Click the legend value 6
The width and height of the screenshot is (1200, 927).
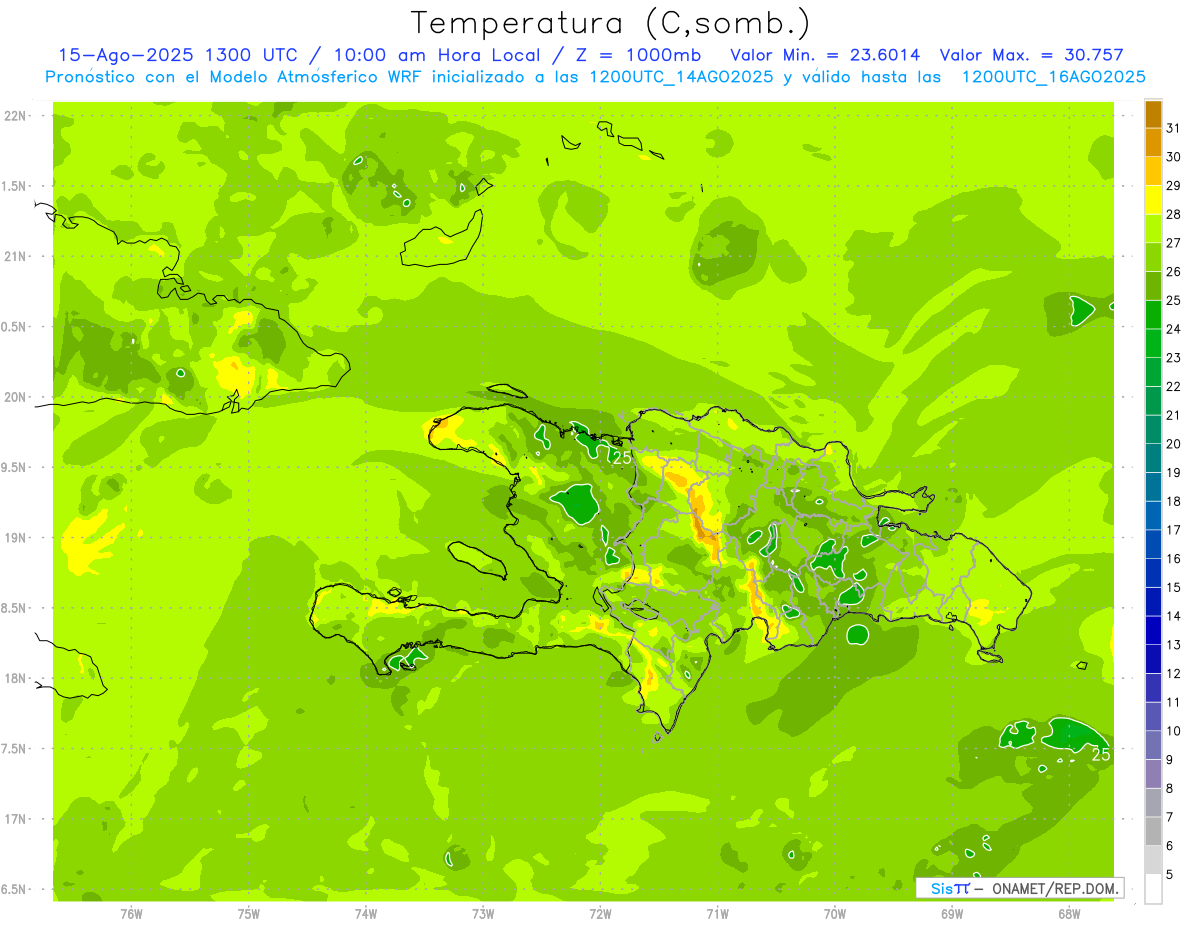1170,846
